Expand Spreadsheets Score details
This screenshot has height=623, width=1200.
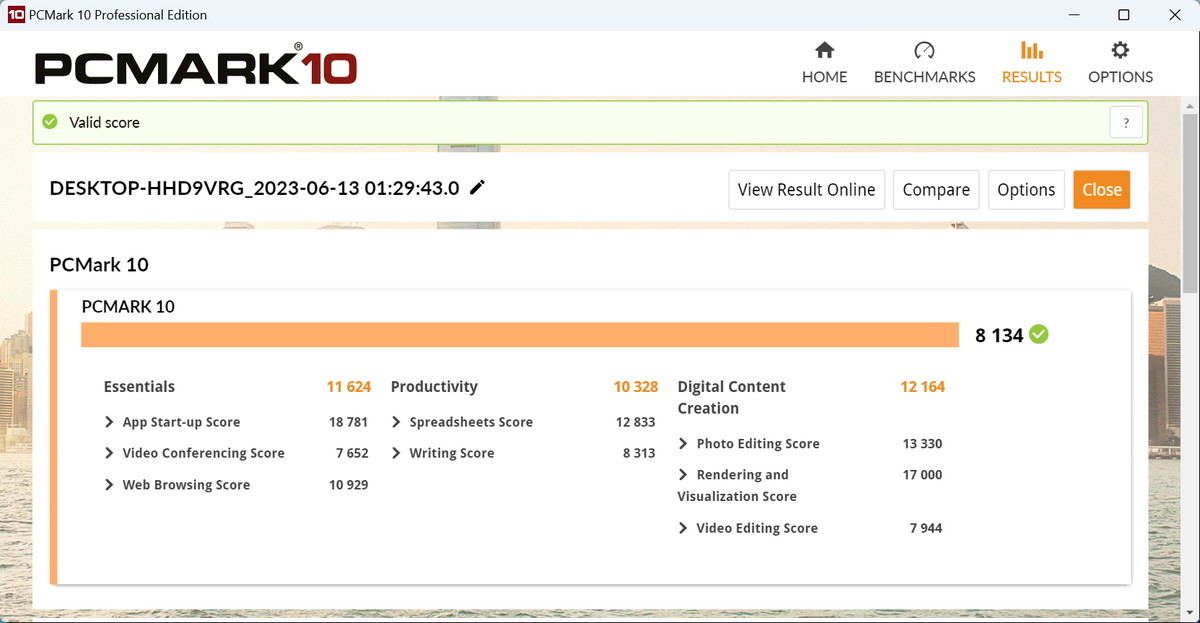tap(396, 422)
